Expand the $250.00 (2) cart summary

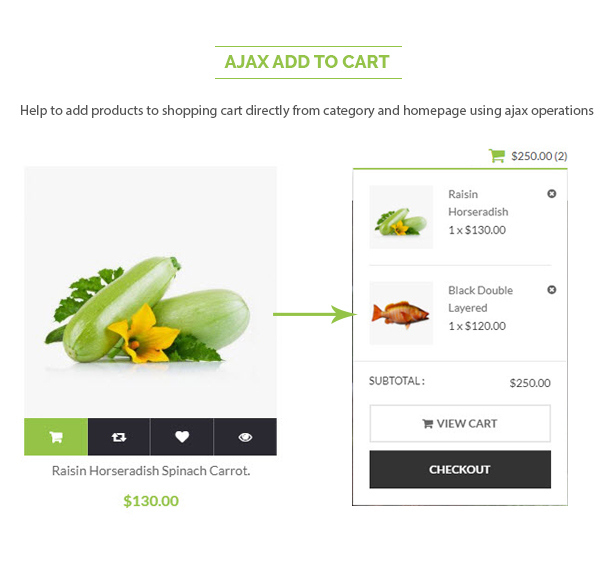pos(539,156)
